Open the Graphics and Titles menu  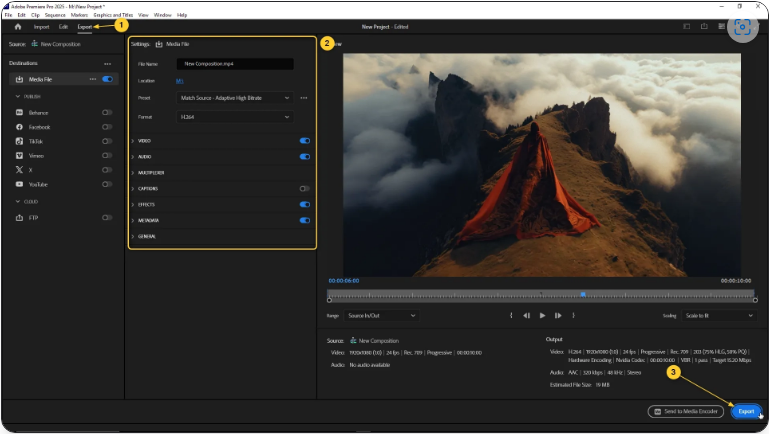113,15
